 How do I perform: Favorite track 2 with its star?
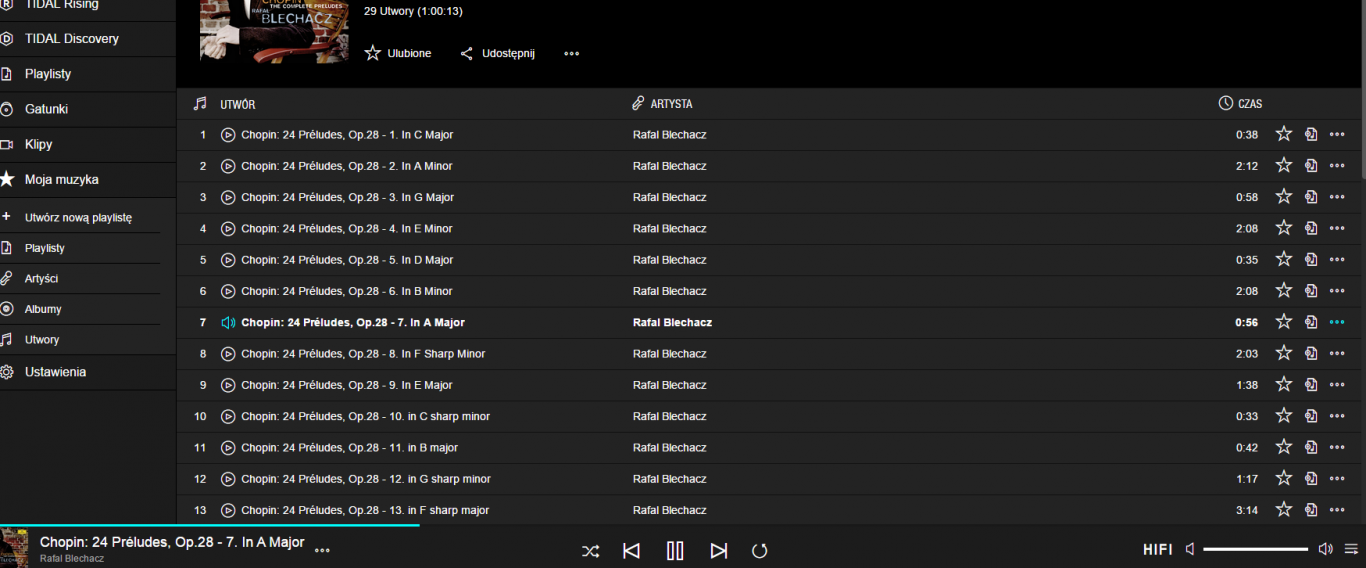(x=1284, y=165)
